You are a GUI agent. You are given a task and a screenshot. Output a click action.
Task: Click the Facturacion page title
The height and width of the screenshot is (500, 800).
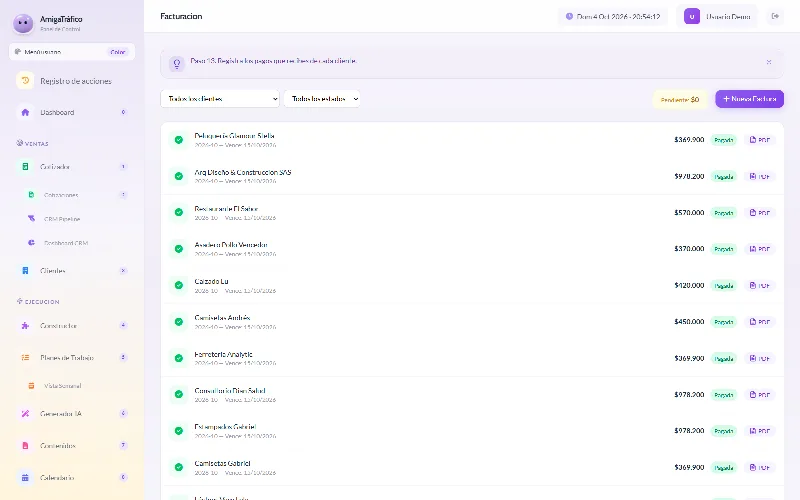[x=181, y=16]
